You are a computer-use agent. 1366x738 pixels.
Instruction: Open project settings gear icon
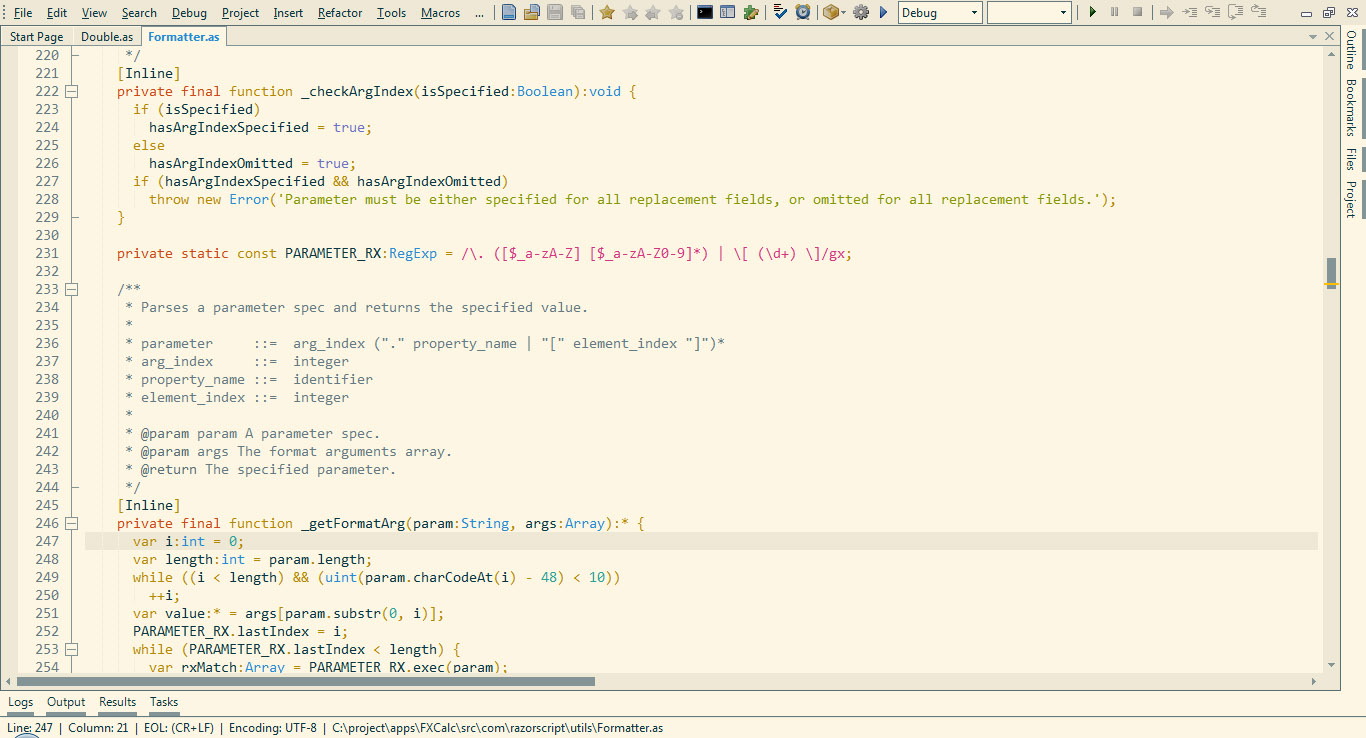(x=860, y=13)
